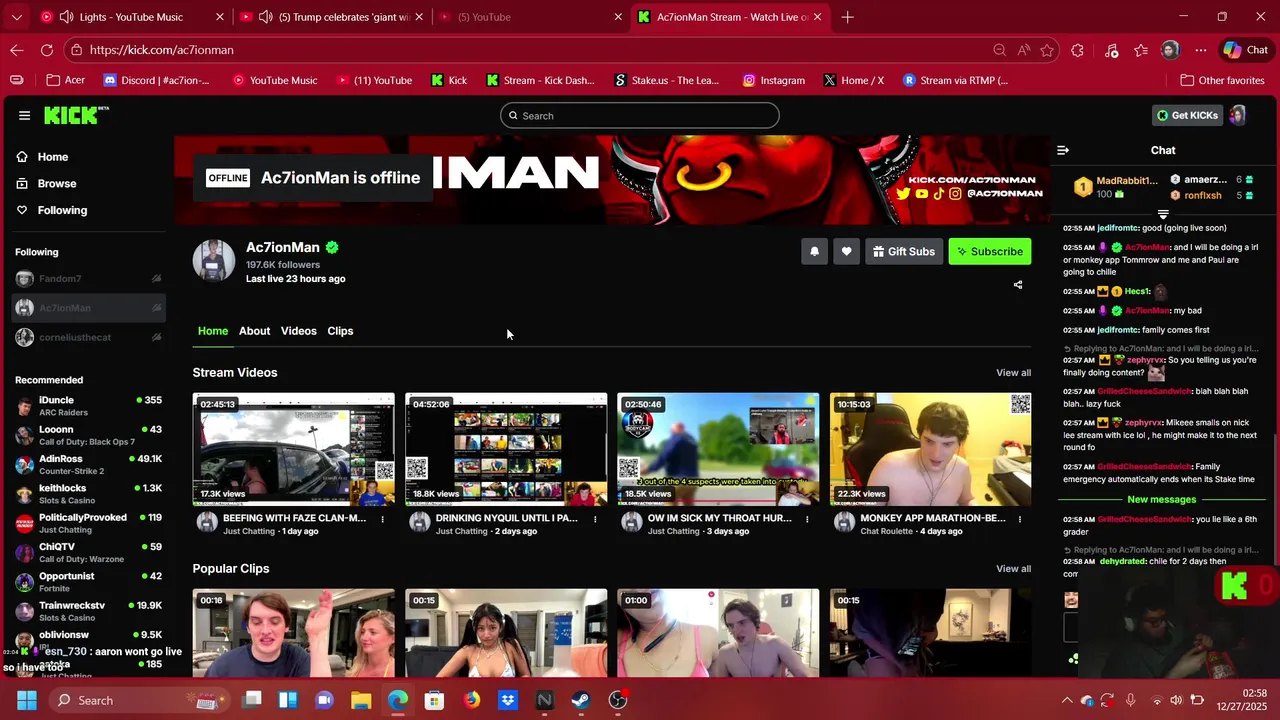
Task: Switch to the About channel tab
Action: coord(254,331)
